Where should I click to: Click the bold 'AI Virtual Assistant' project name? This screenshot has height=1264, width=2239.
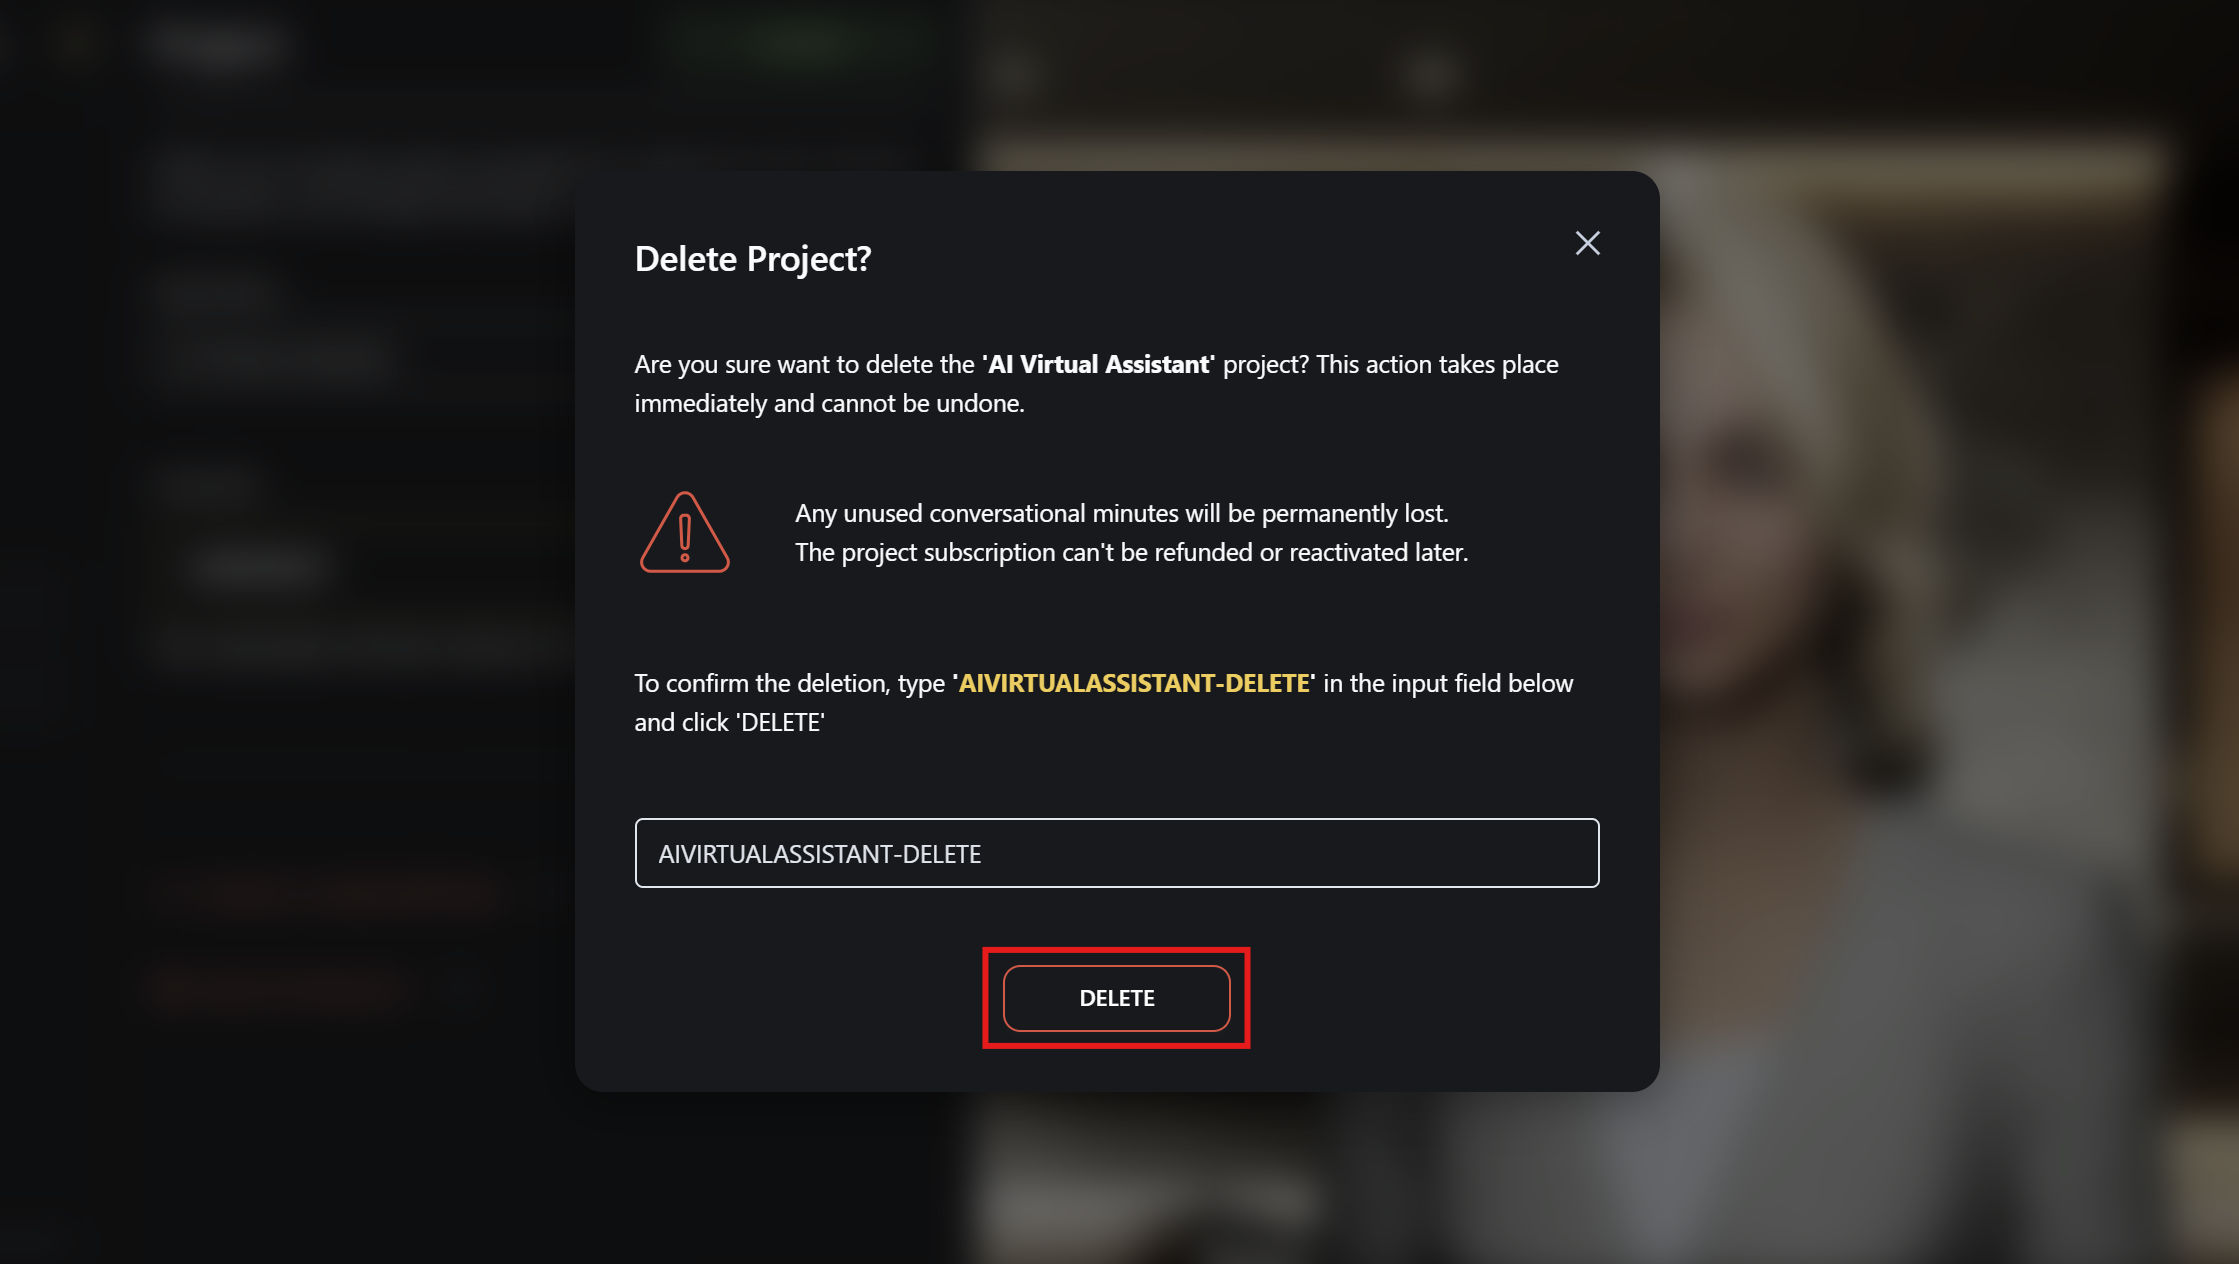(x=1098, y=364)
